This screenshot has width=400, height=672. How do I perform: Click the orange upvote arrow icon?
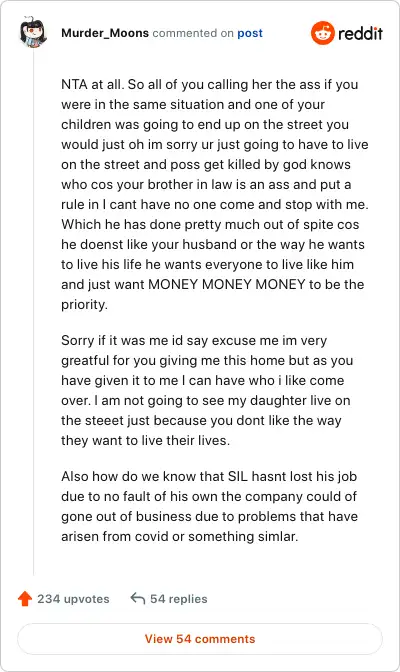pos(25,598)
